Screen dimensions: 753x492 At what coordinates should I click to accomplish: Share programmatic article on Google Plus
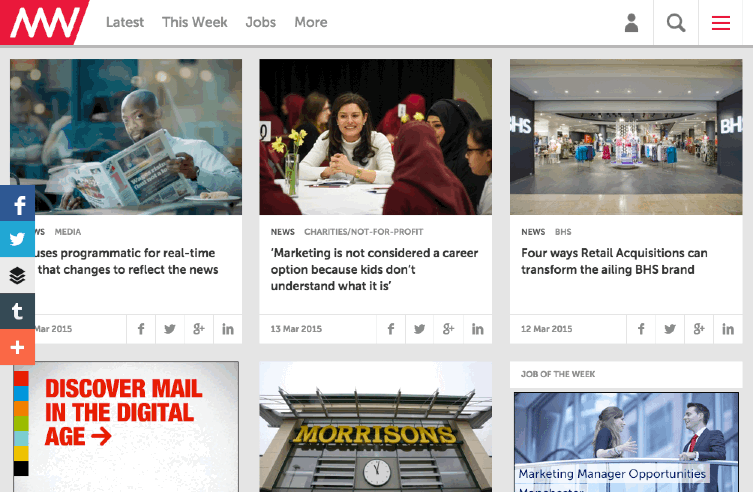(x=199, y=329)
